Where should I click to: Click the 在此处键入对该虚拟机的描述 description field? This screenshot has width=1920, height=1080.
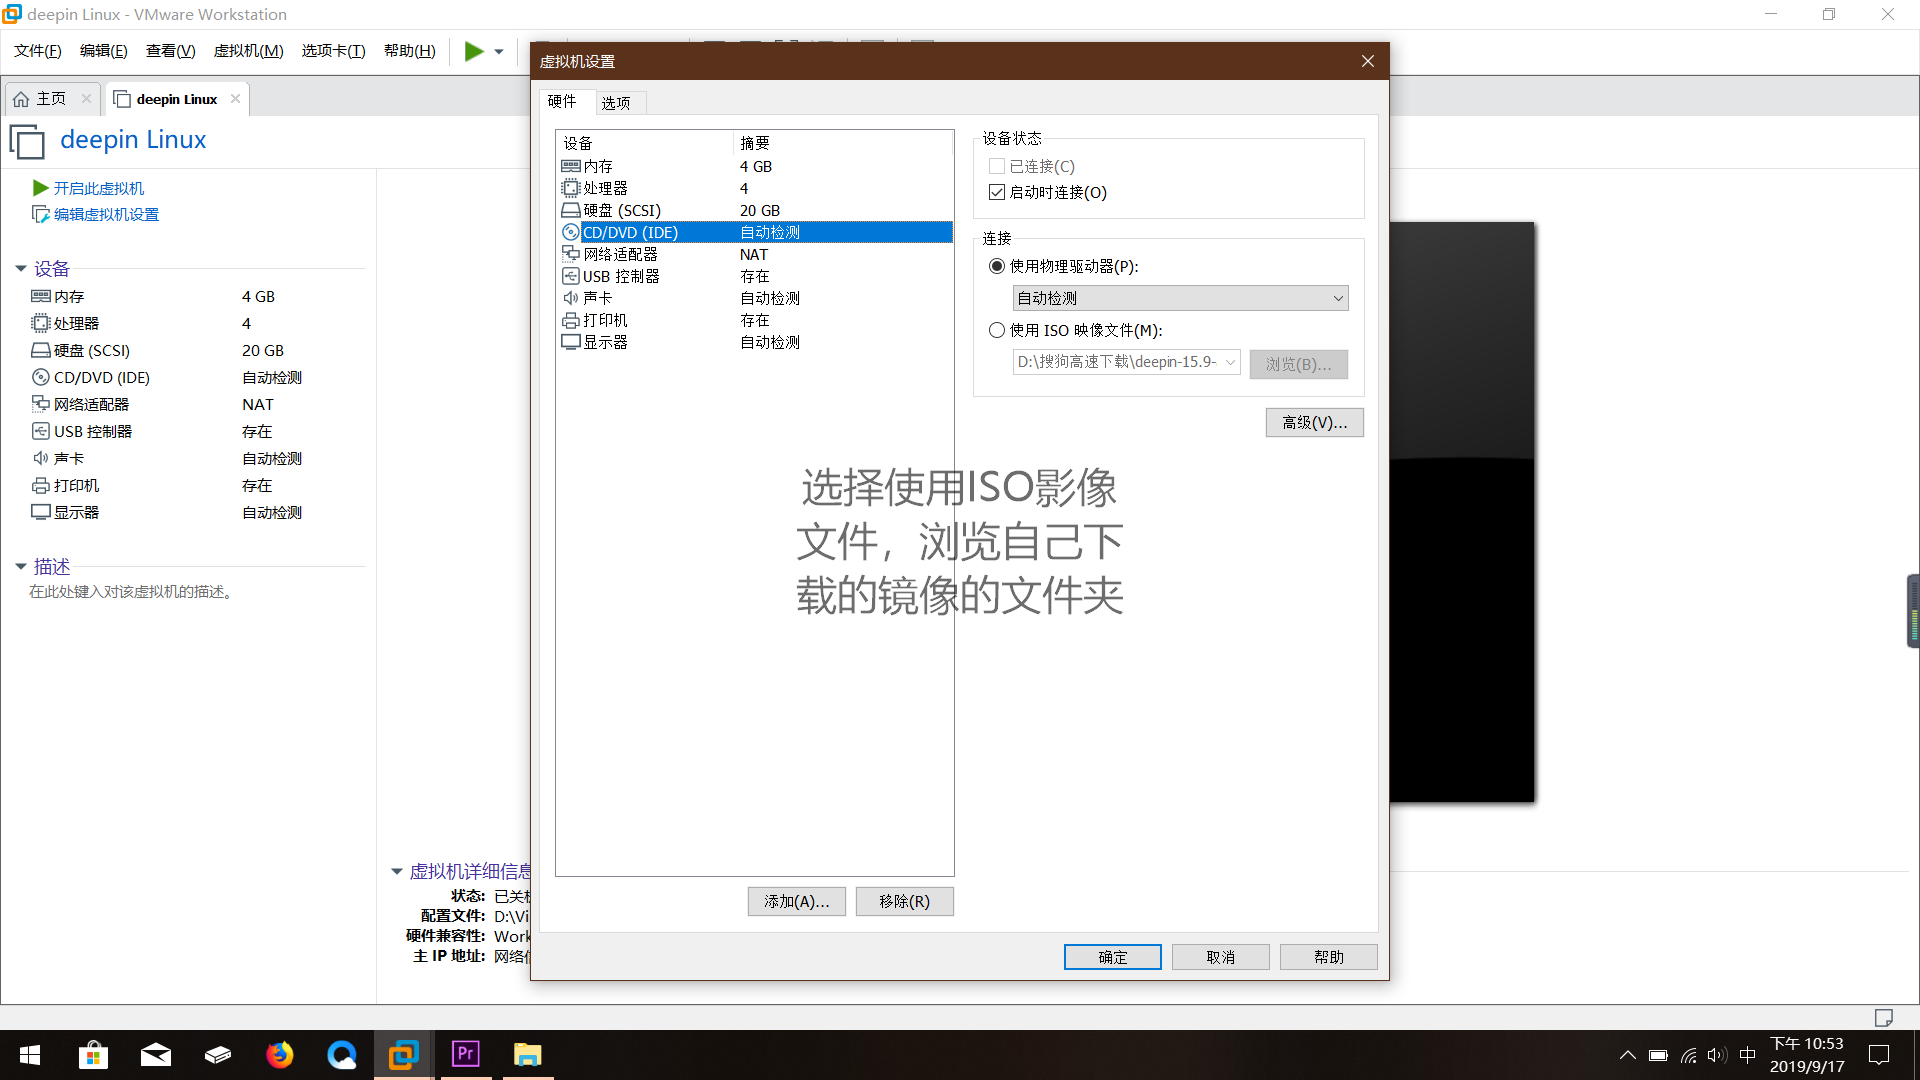(x=131, y=592)
